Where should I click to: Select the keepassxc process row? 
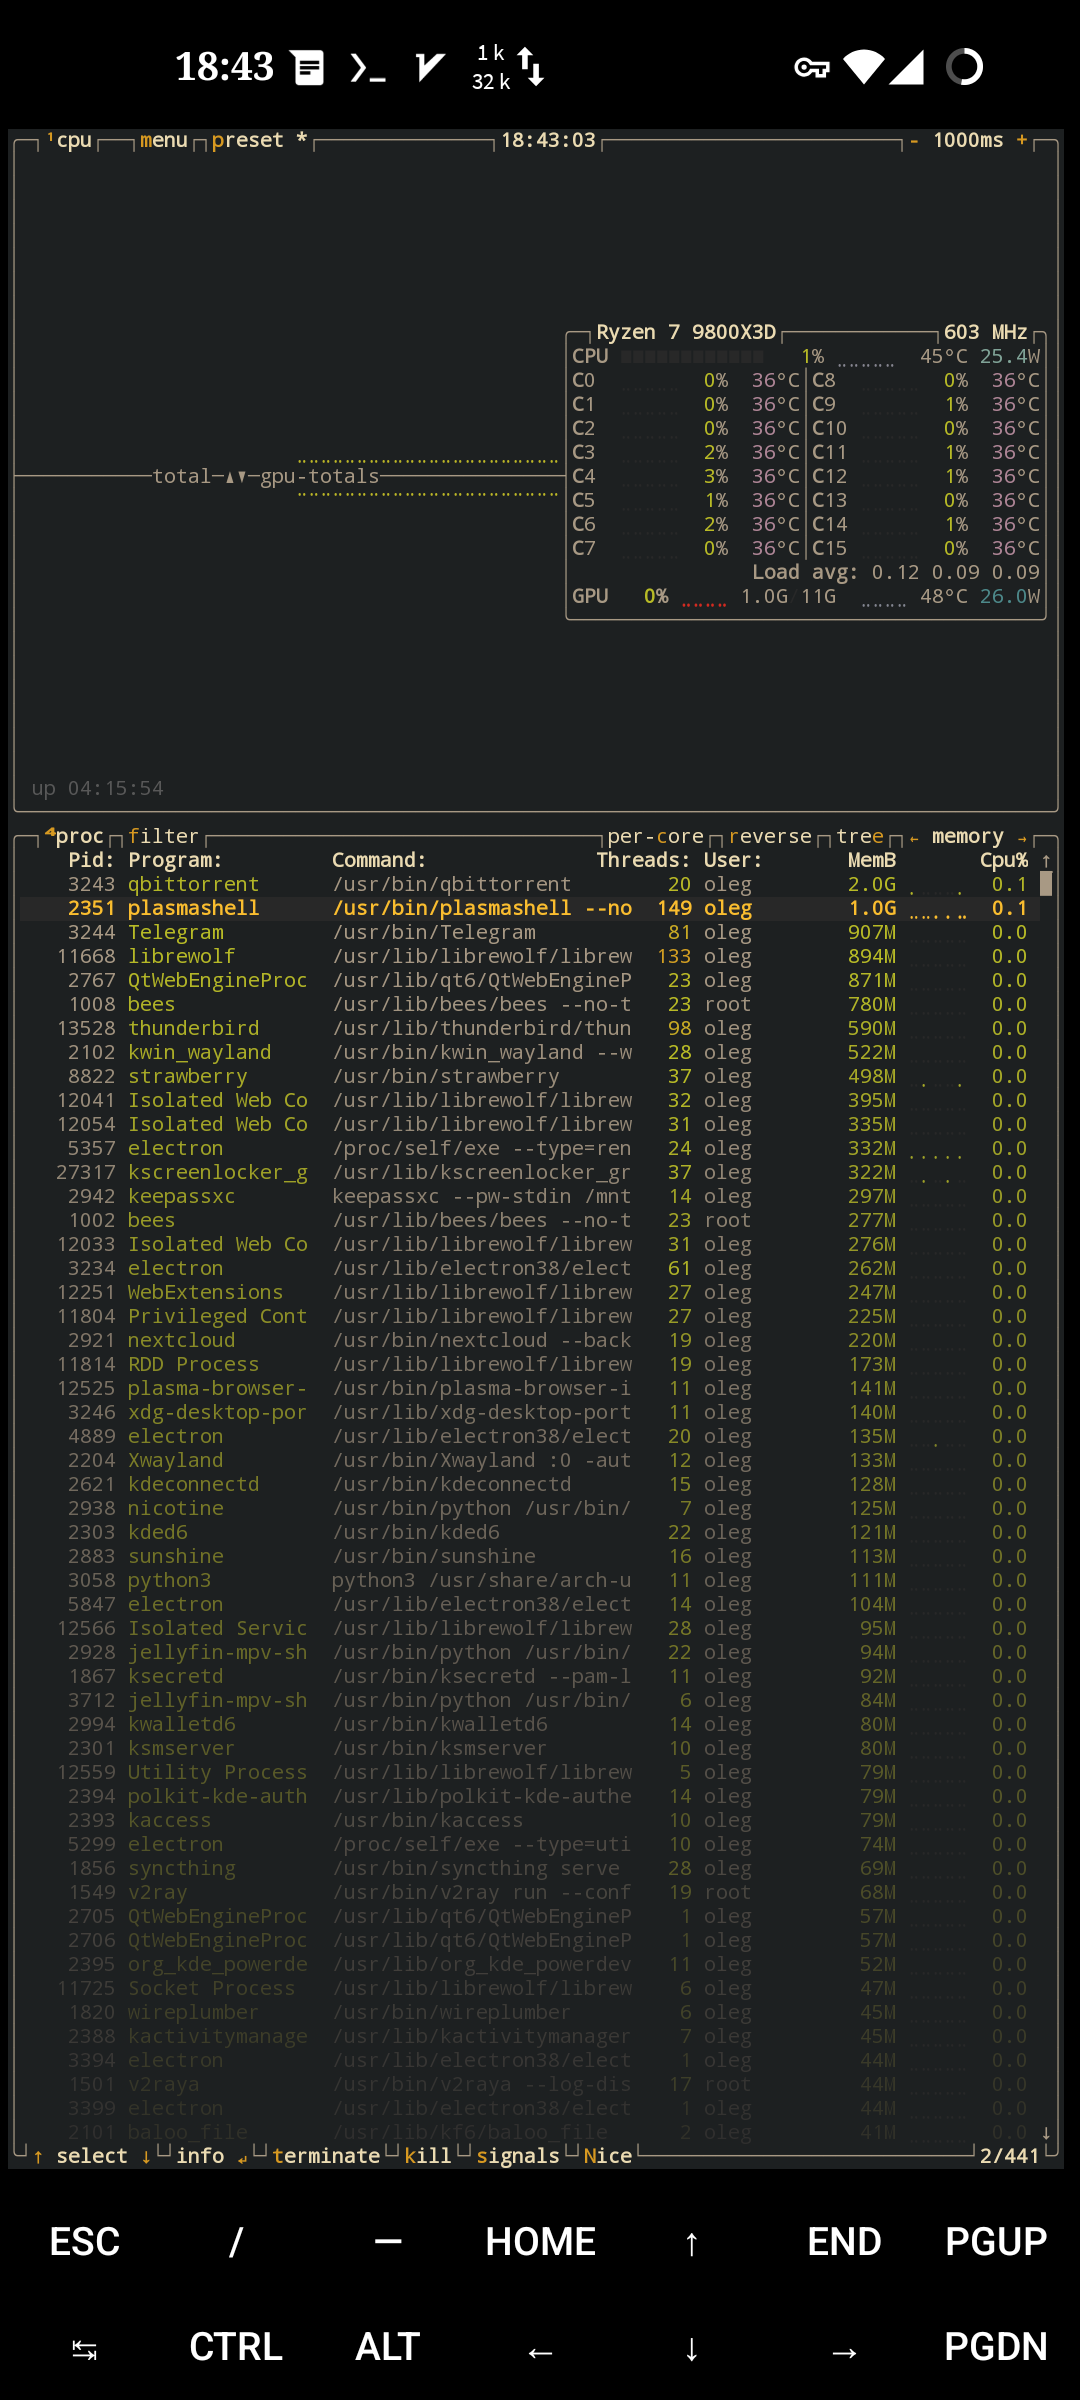tap(530, 1196)
